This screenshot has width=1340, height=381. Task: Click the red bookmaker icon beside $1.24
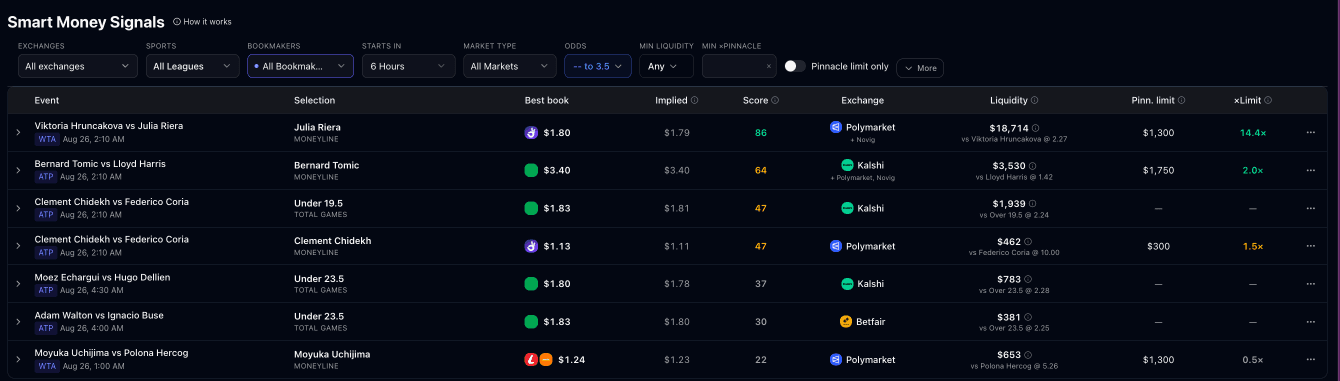click(531, 360)
